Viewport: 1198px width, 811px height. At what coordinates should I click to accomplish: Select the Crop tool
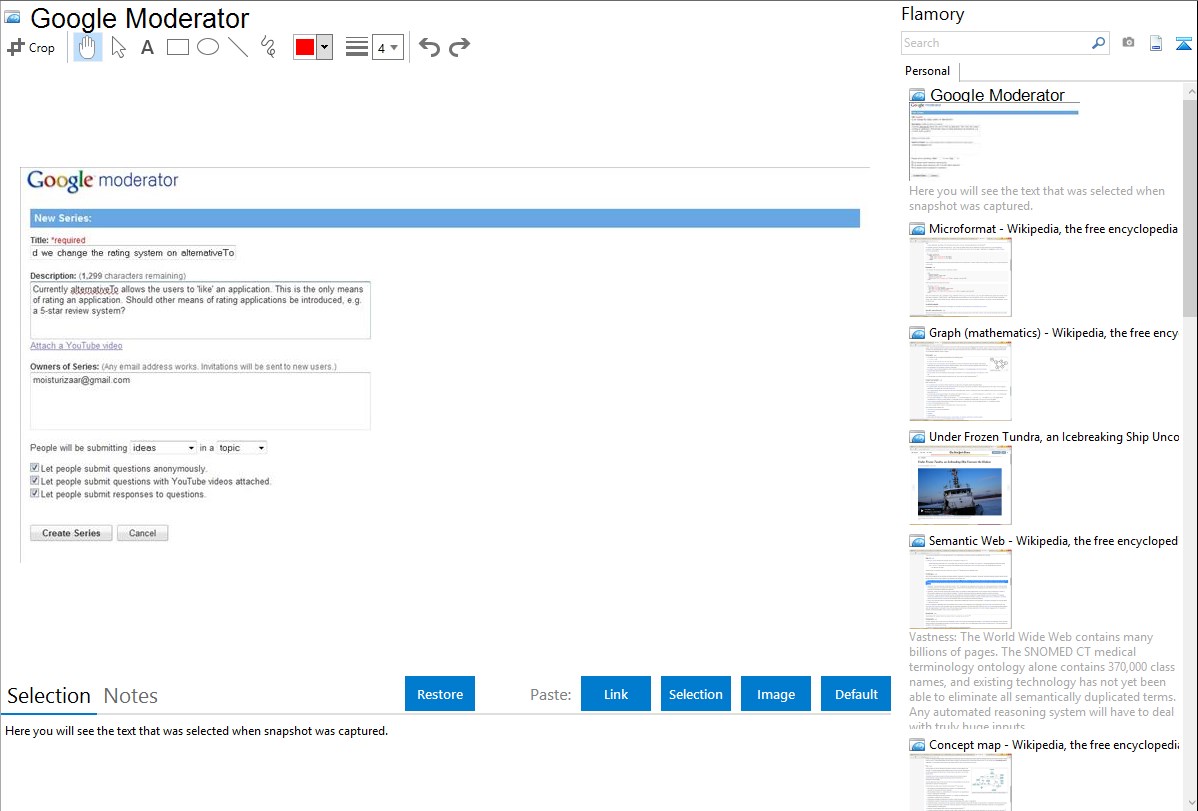[31, 47]
